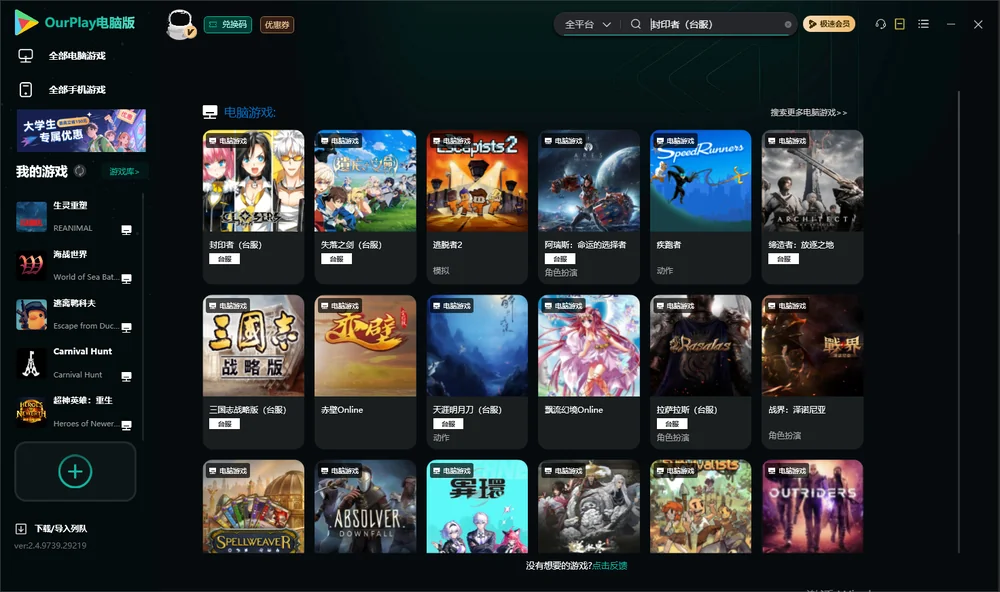Open customer support headset icon
The height and width of the screenshot is (592, 1000).
[881, 24]
